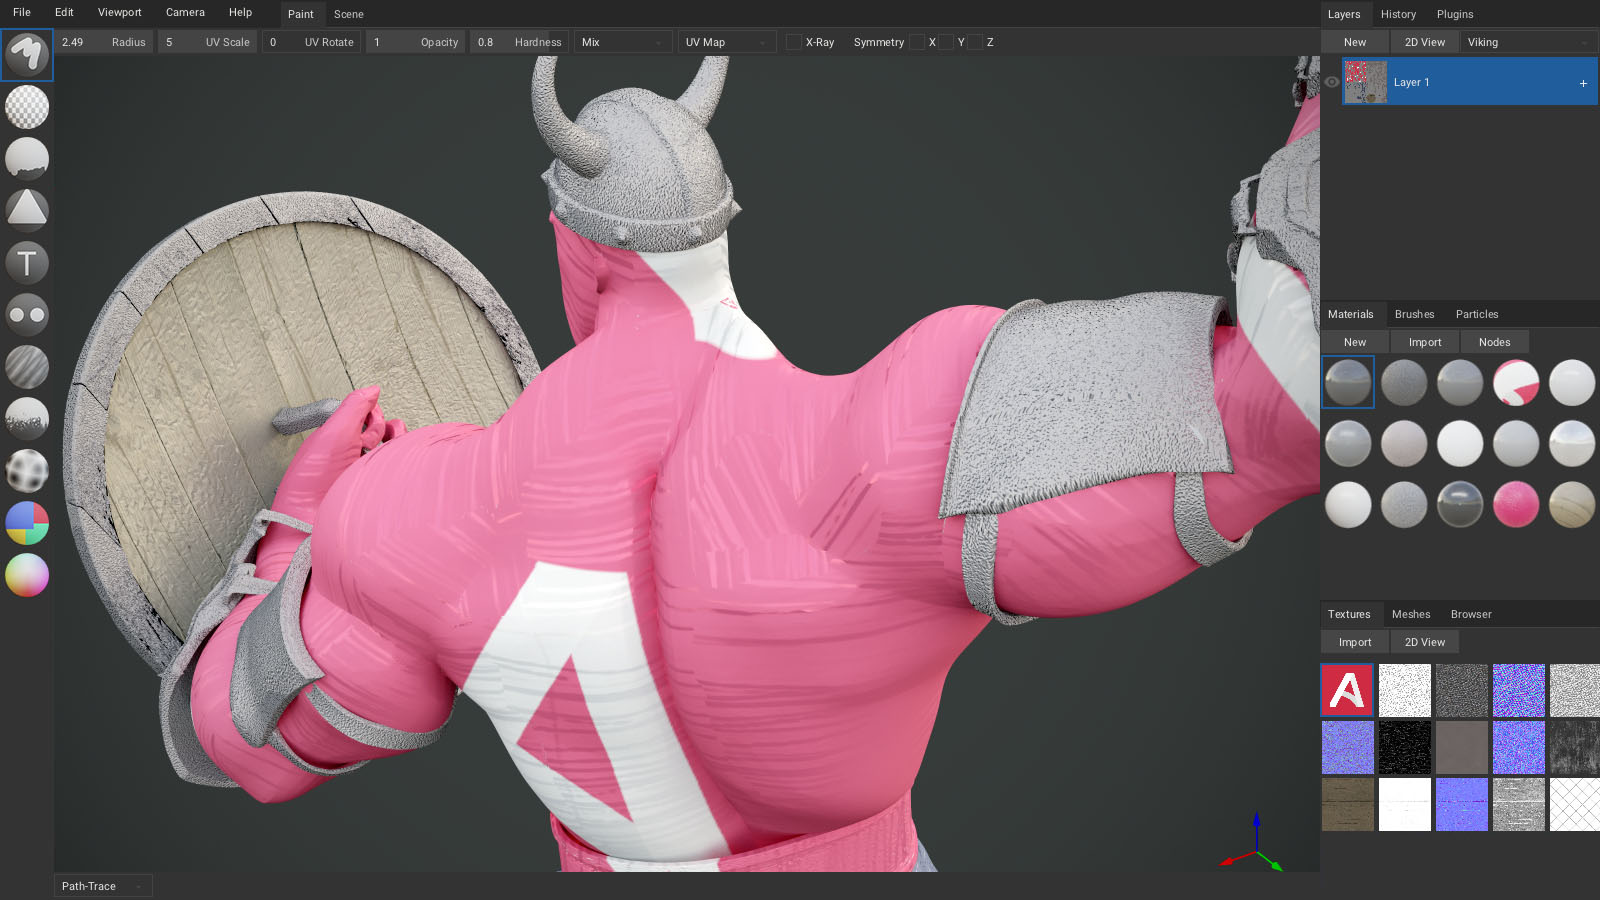The image size is (1600, 900).
Task: Open the Path-Trace render mode dropdown
Action: pos(102,886)
